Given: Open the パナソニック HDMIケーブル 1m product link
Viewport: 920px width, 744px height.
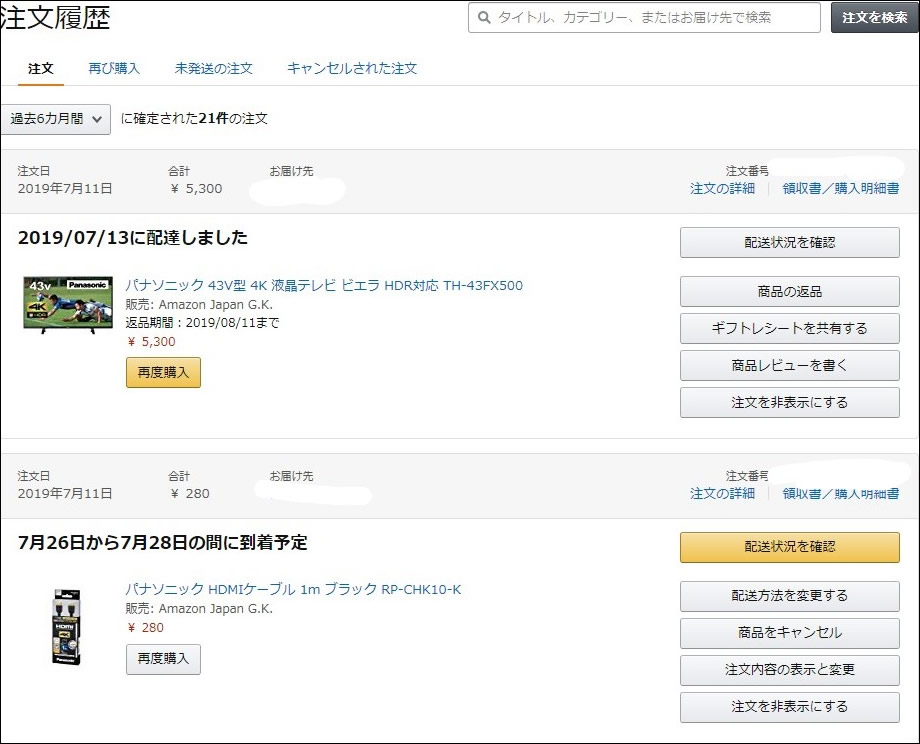Looking at the screenshot, I should [x=293, y=590].
